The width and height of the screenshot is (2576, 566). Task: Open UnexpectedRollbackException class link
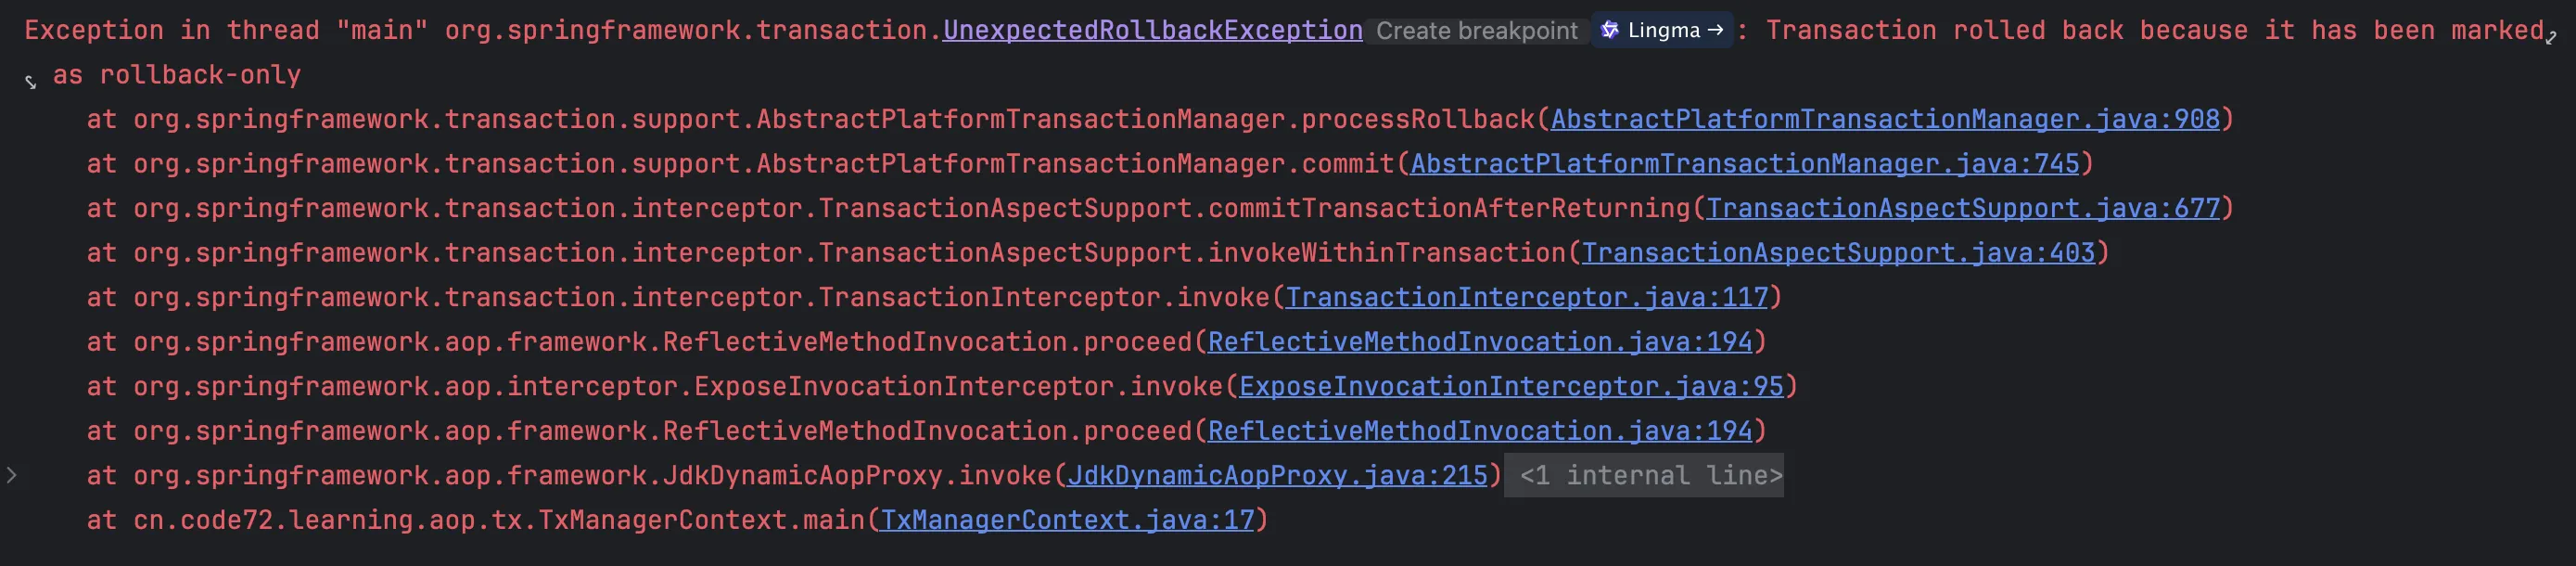1152,30
